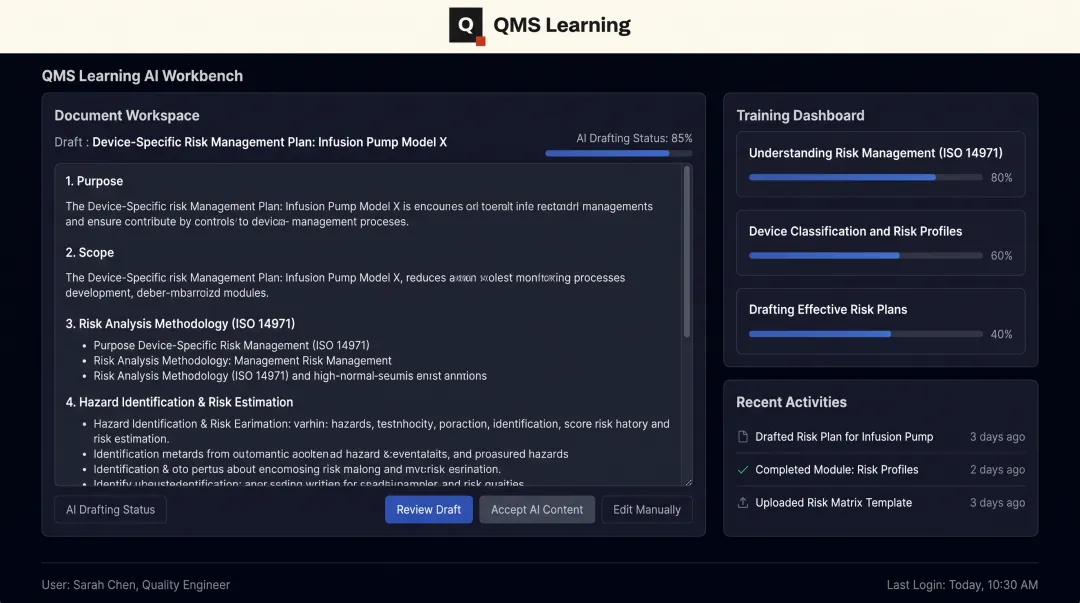Image resolution: width=1080 pixels, height=603 pixels.
Task: Click the AI Drafting Status 85% progress bar
Action: (619, 153)
